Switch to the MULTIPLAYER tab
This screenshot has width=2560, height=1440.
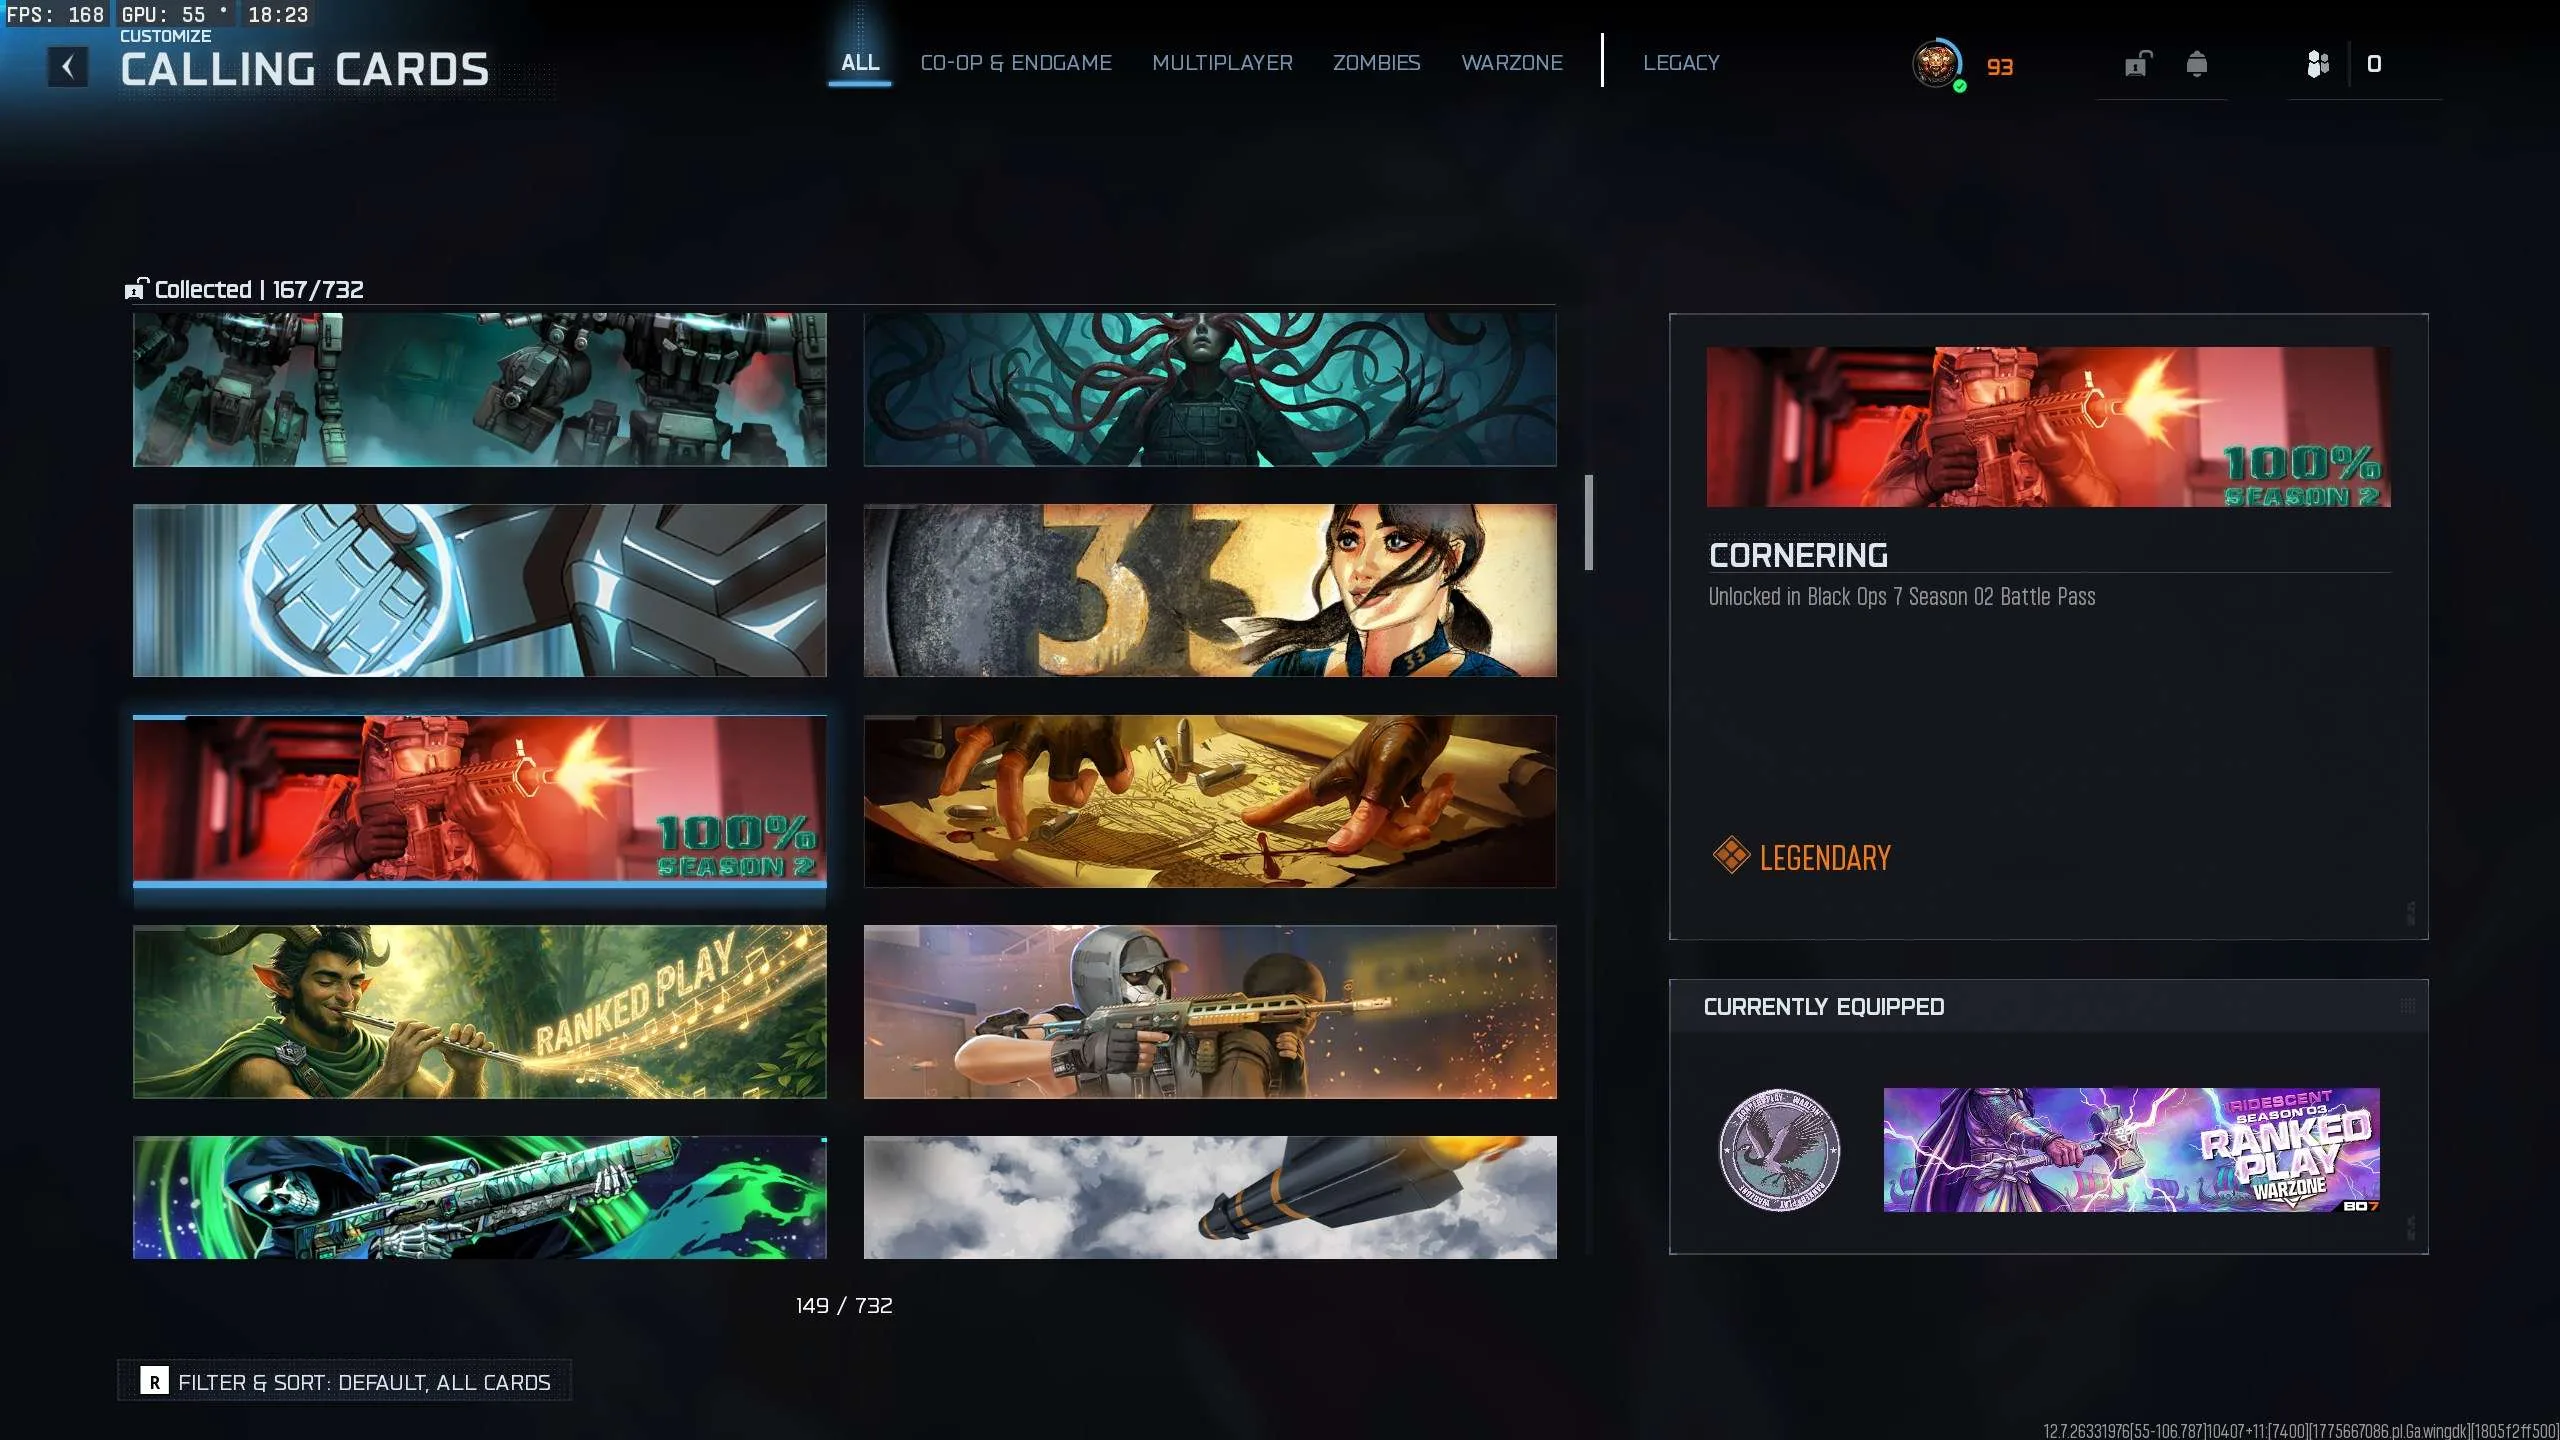point(1222,62)
